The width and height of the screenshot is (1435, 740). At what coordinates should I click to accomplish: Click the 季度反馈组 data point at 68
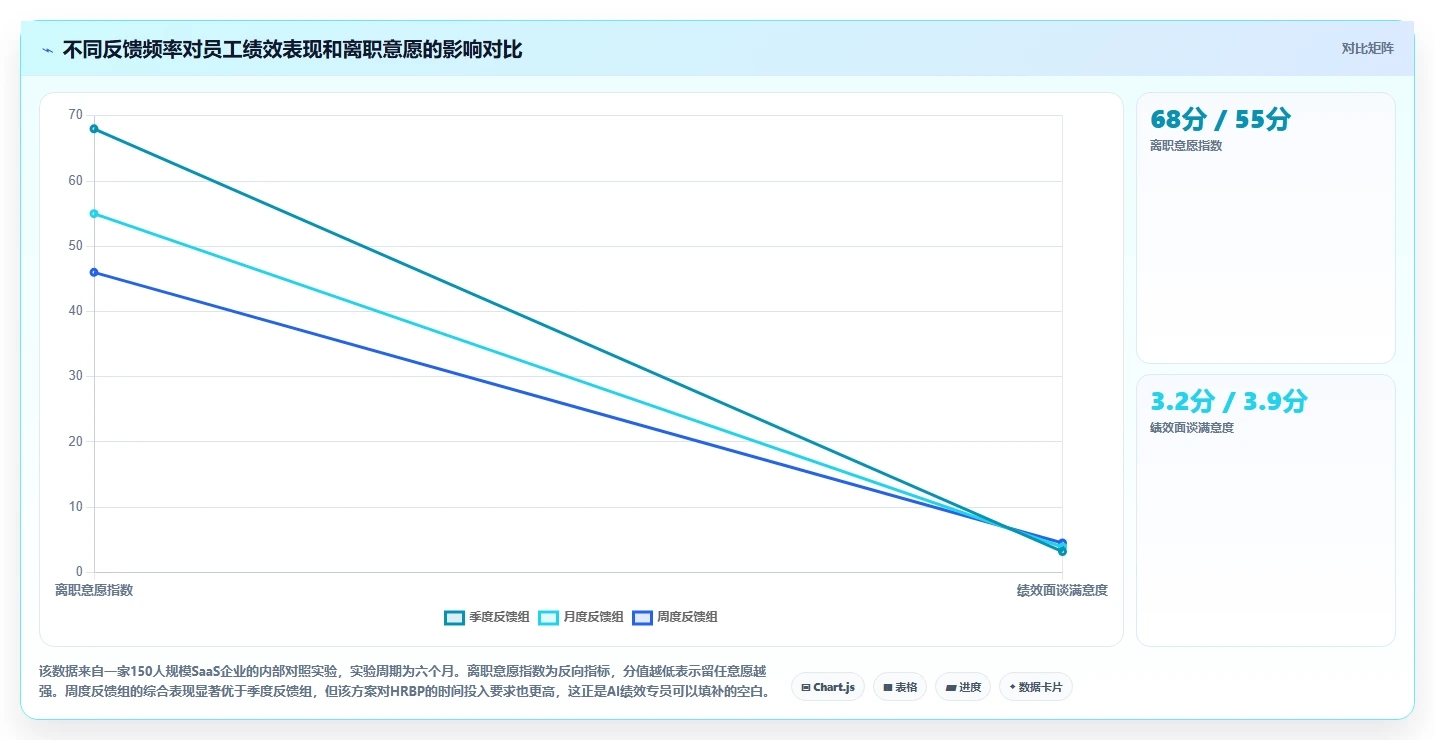point(94,128)
